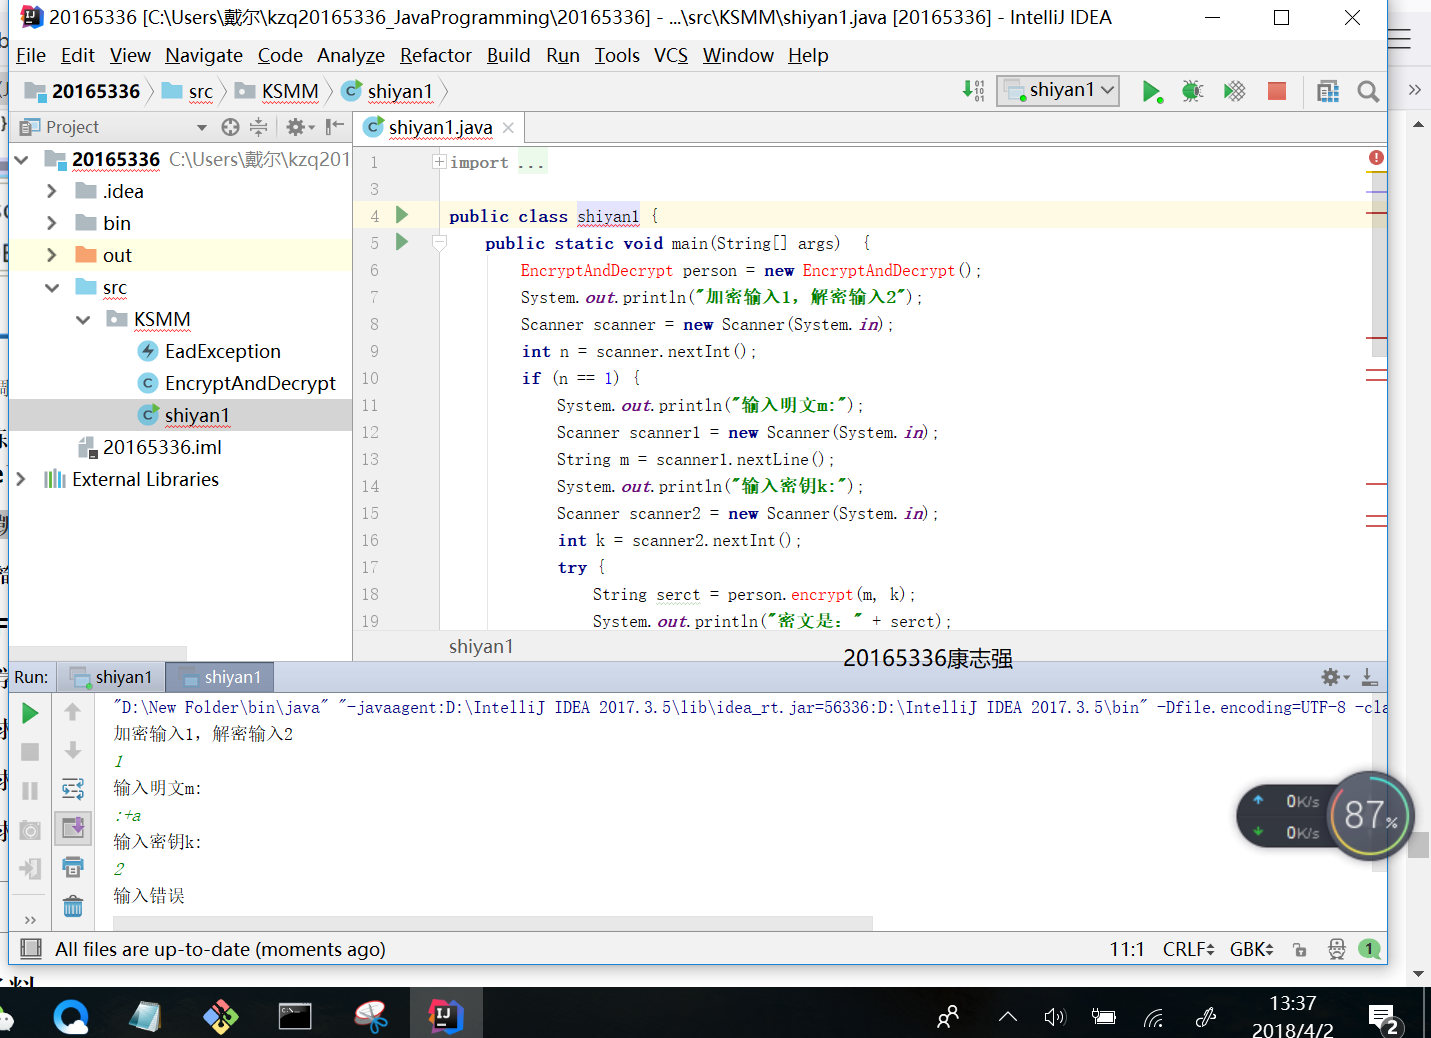
Task: Open the Refactor menu
Action: click(x=435, y=56)
